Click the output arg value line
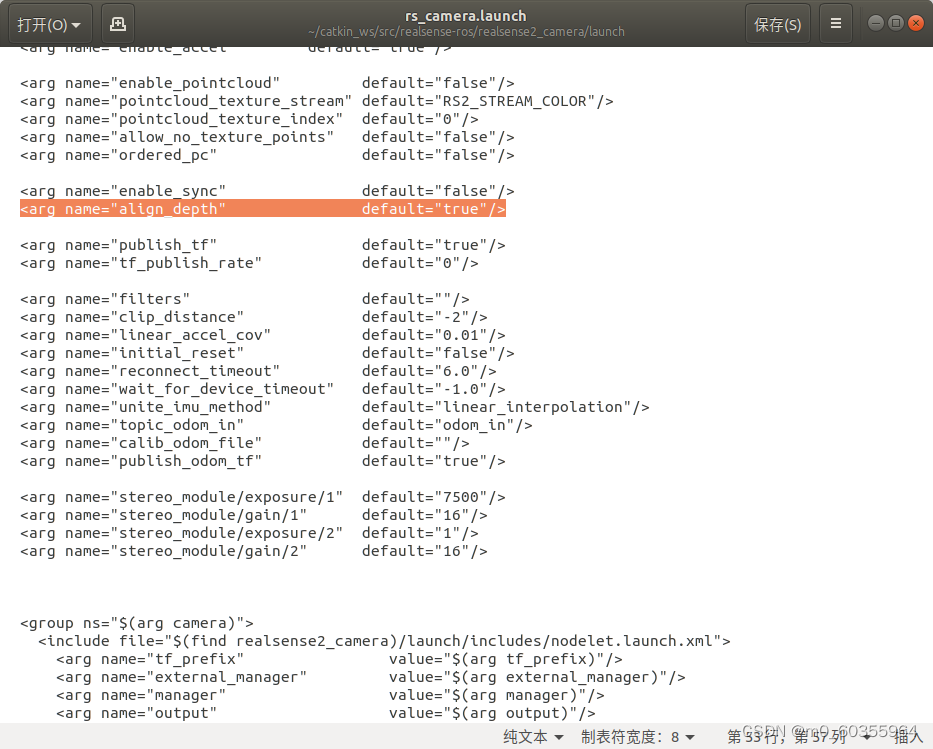This screenshot has width=933, height=749. pos(325,713)
